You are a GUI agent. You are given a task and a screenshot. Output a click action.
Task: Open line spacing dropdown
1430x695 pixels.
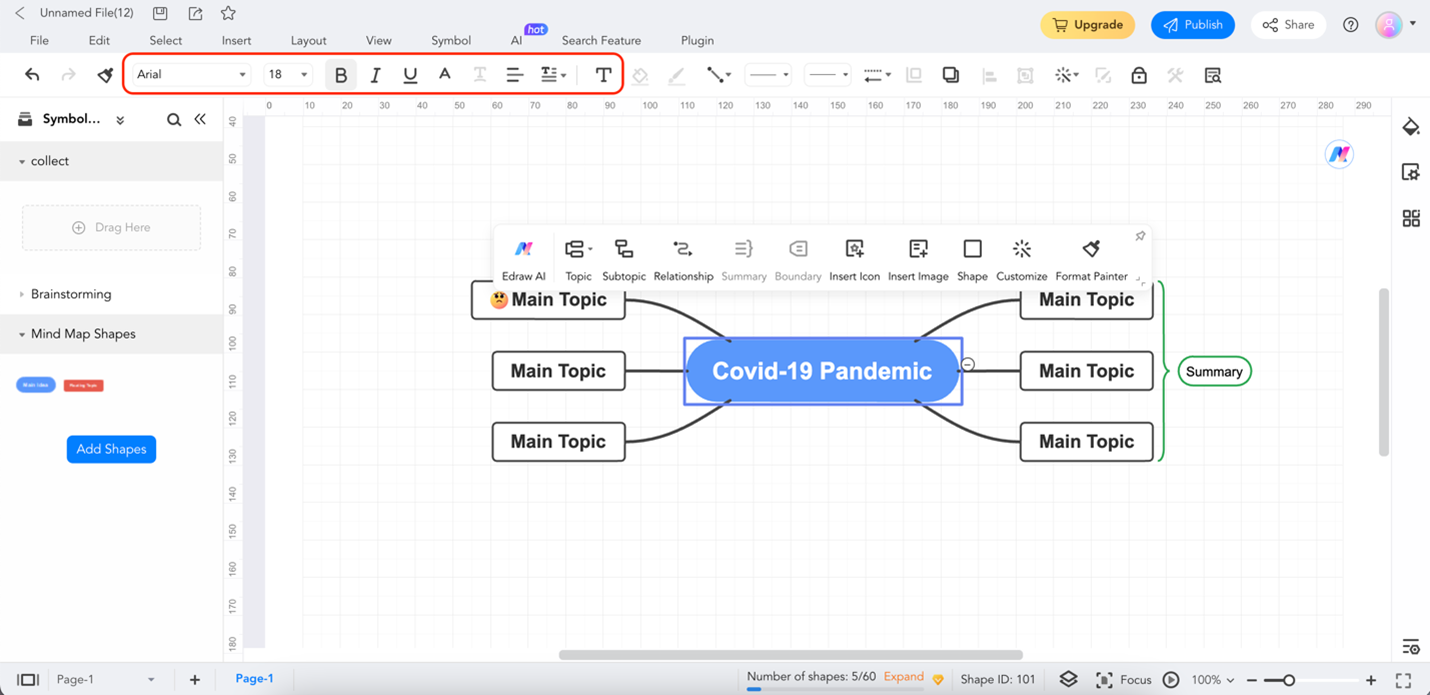tap(553, 75)
